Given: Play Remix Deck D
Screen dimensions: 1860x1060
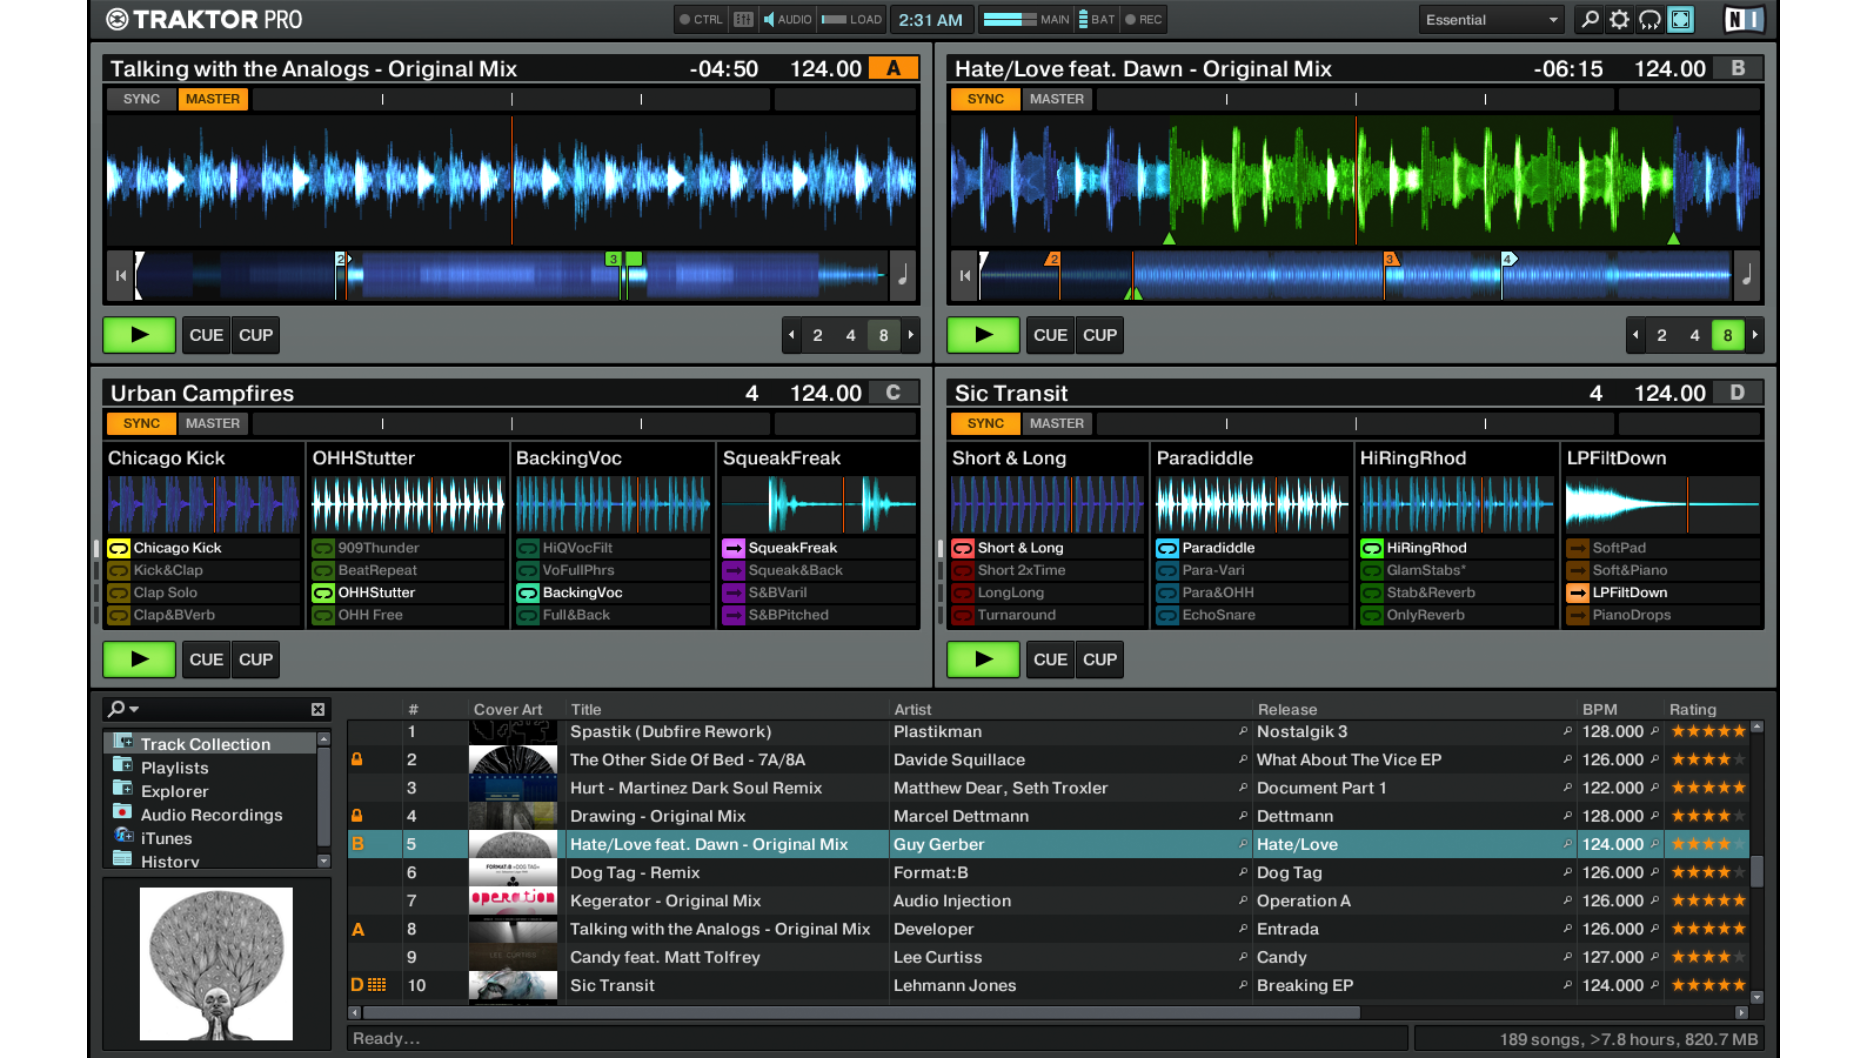Looking at the screenshot, I should (x=983, y=659).
